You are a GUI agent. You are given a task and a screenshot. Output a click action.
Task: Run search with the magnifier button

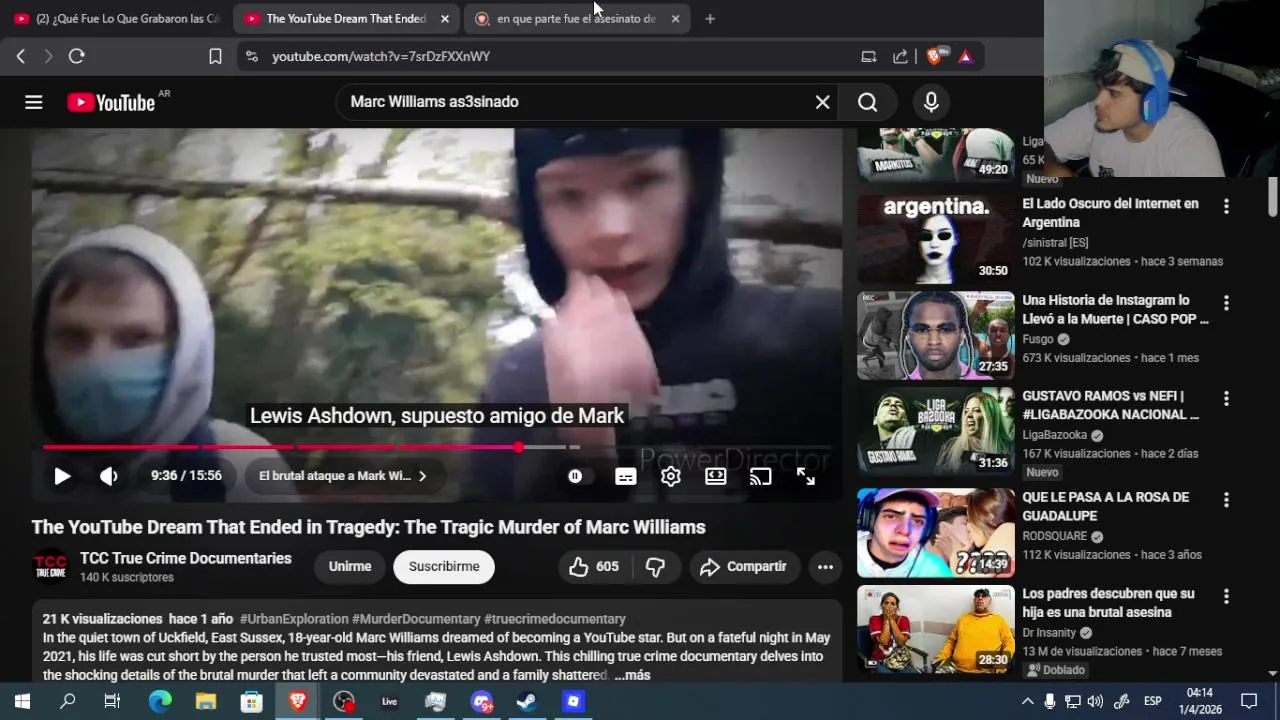pos(867,102)
